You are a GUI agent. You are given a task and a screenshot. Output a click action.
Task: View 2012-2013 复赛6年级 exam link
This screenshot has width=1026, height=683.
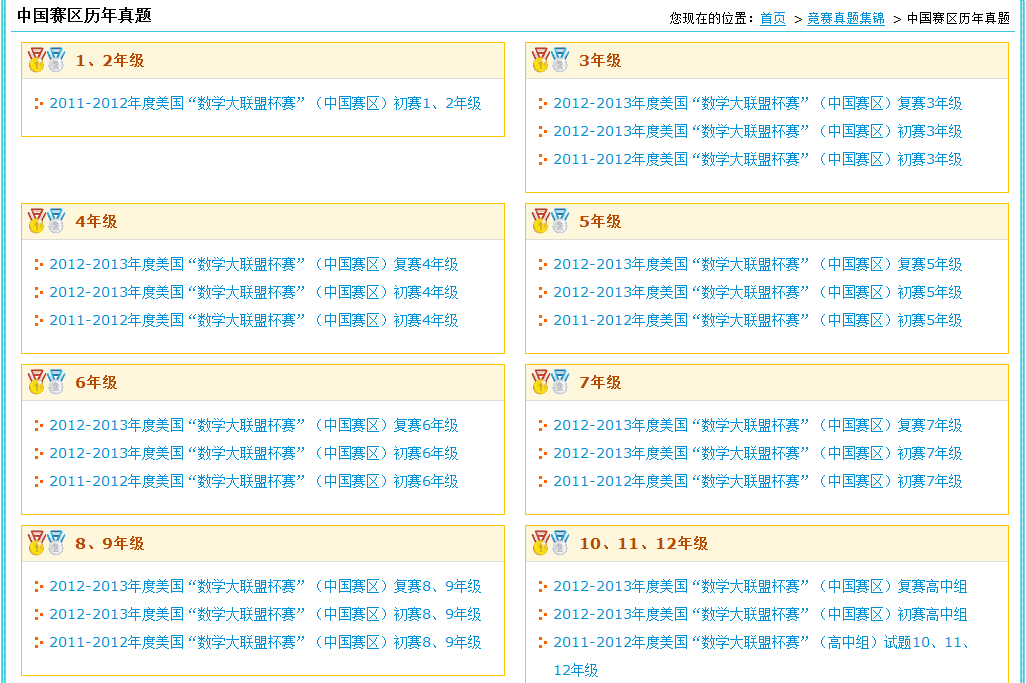(x=253, y=425)
